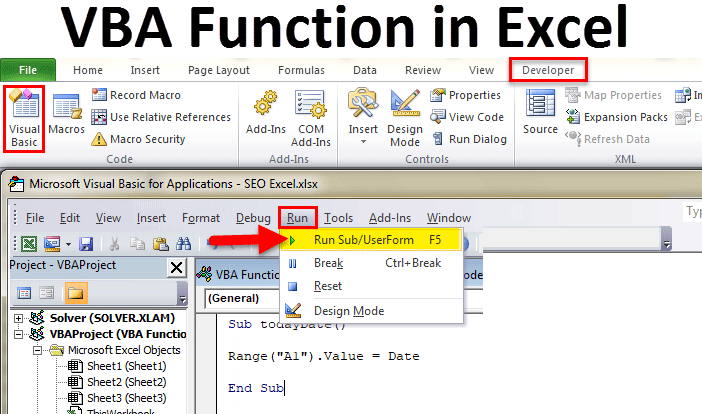Open the (General) object dropdown
Viewport: 702px width, 414px height.
coord(242,299)
